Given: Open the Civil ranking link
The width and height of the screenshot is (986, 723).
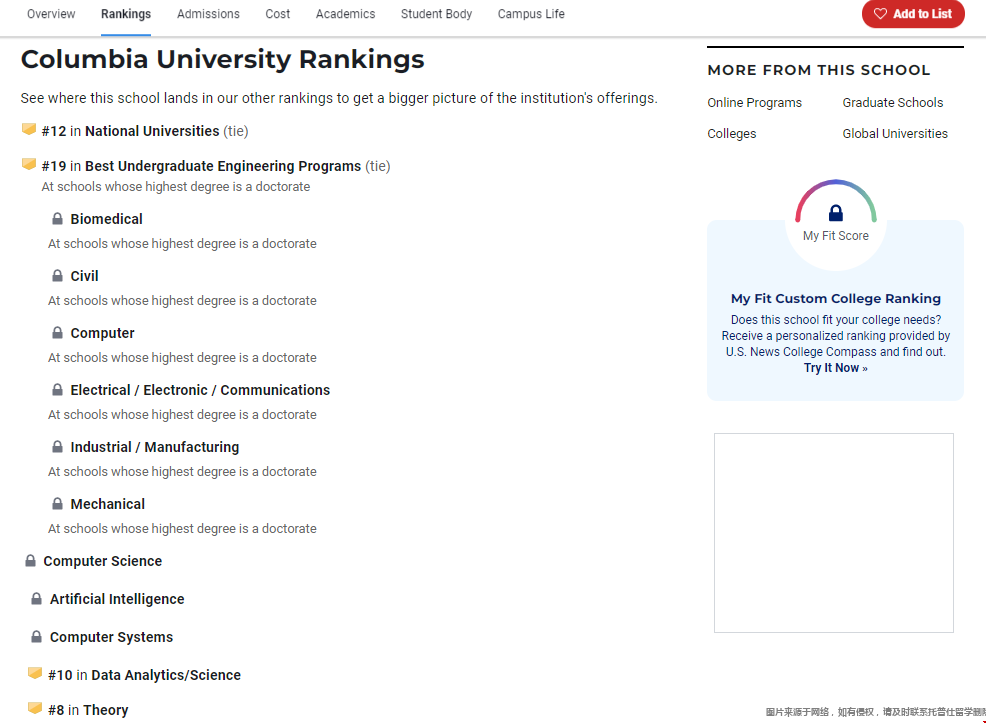Looking at the screenshot, I should click(84, 276).
